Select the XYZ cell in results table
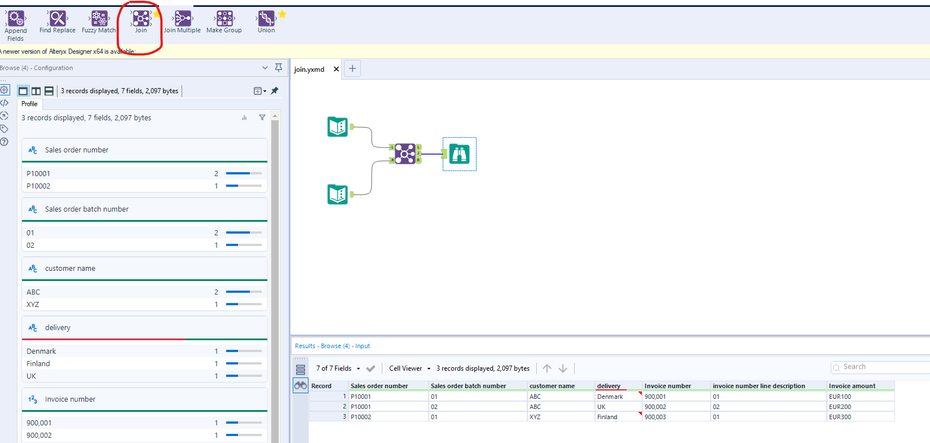930x443 pixels. (x=560, y=417)
